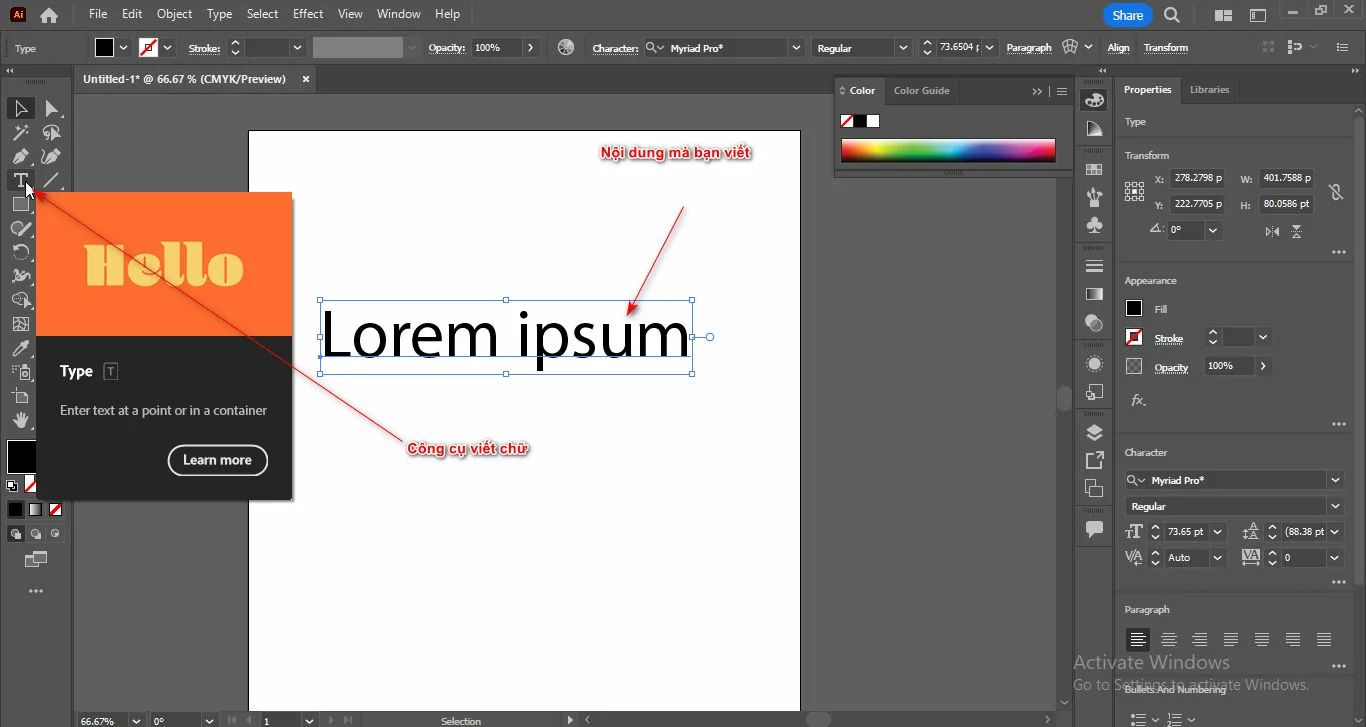
Task: Click the blue Share button
Action: (1127, 15)
